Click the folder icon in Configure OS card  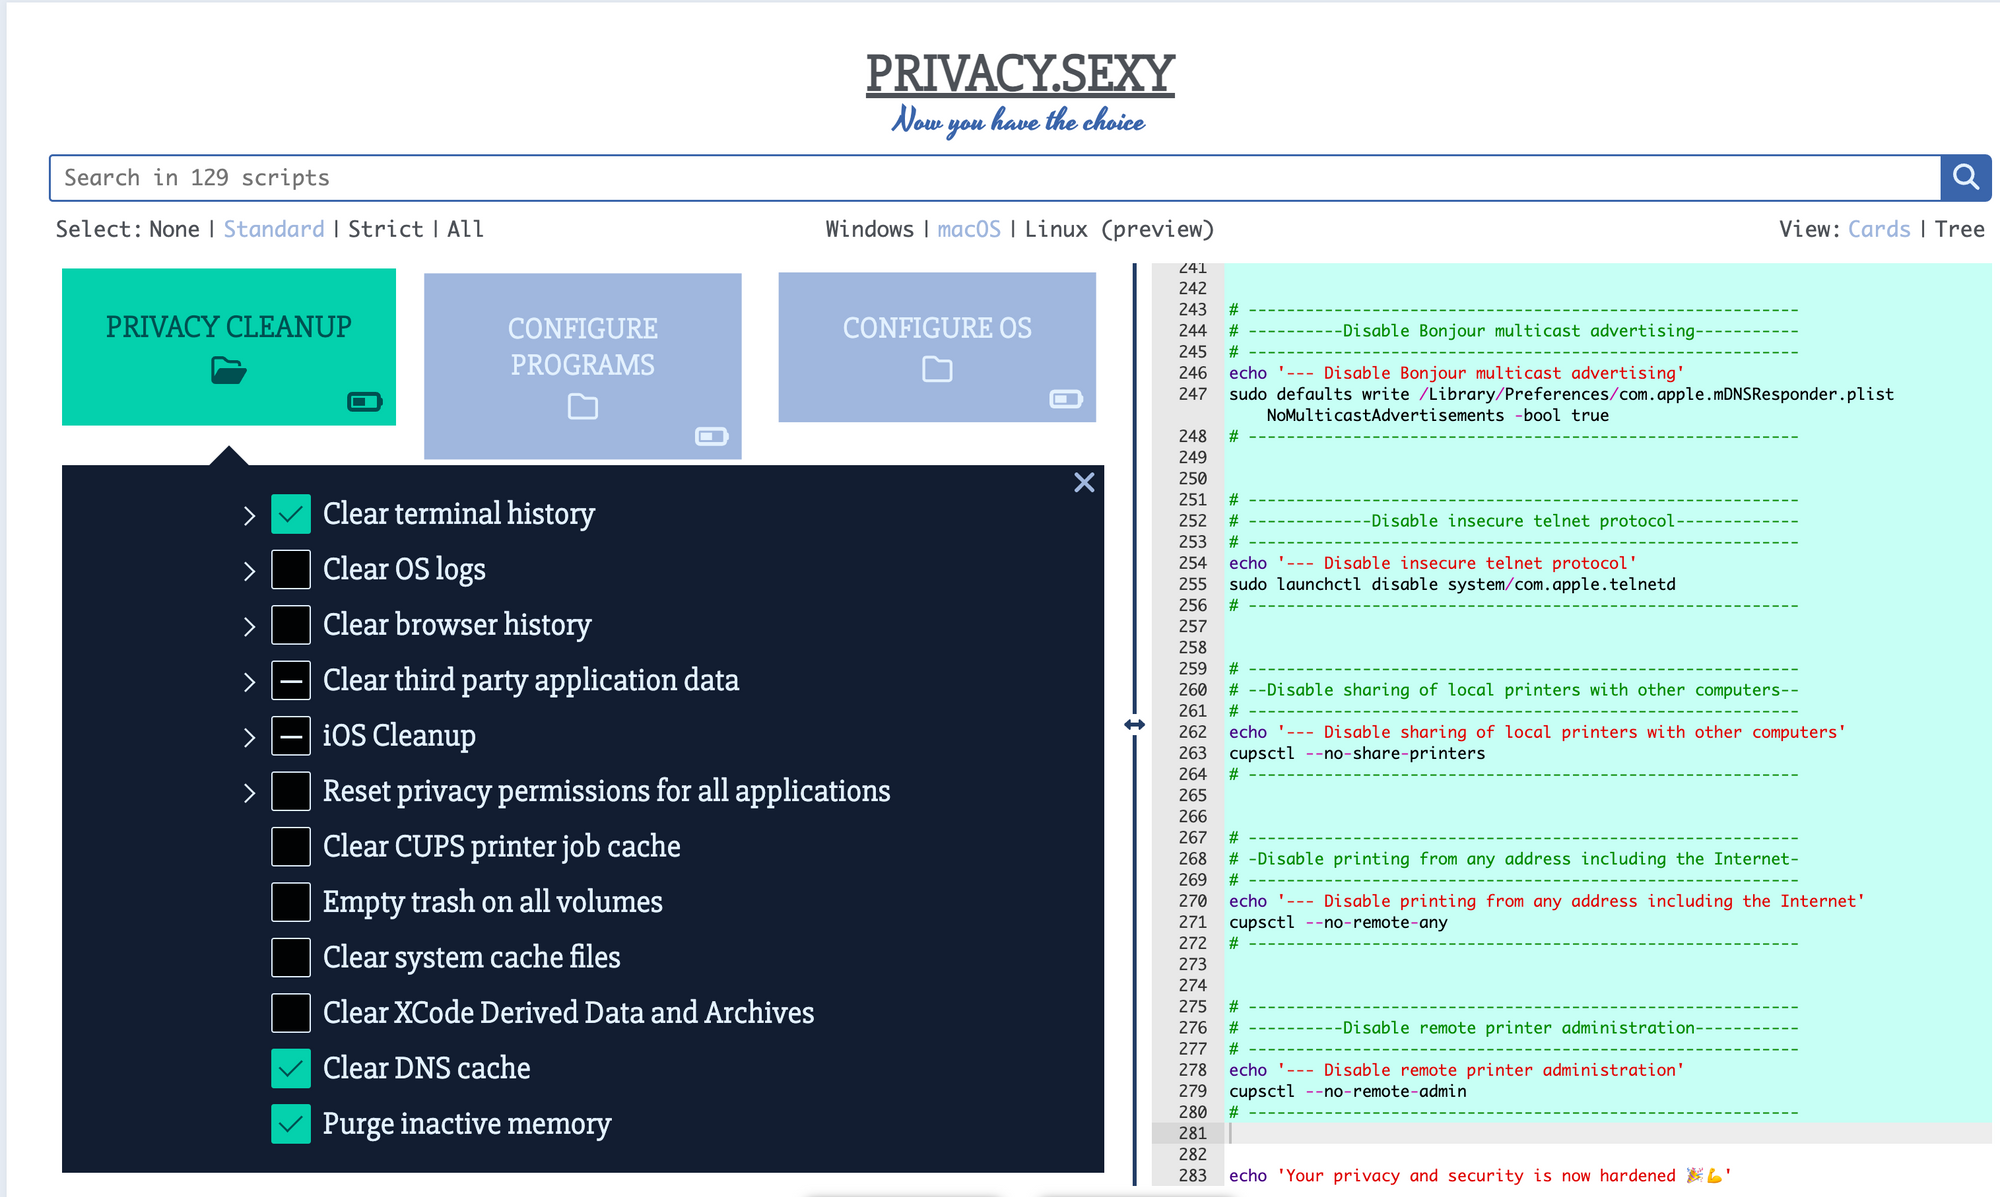936,370
